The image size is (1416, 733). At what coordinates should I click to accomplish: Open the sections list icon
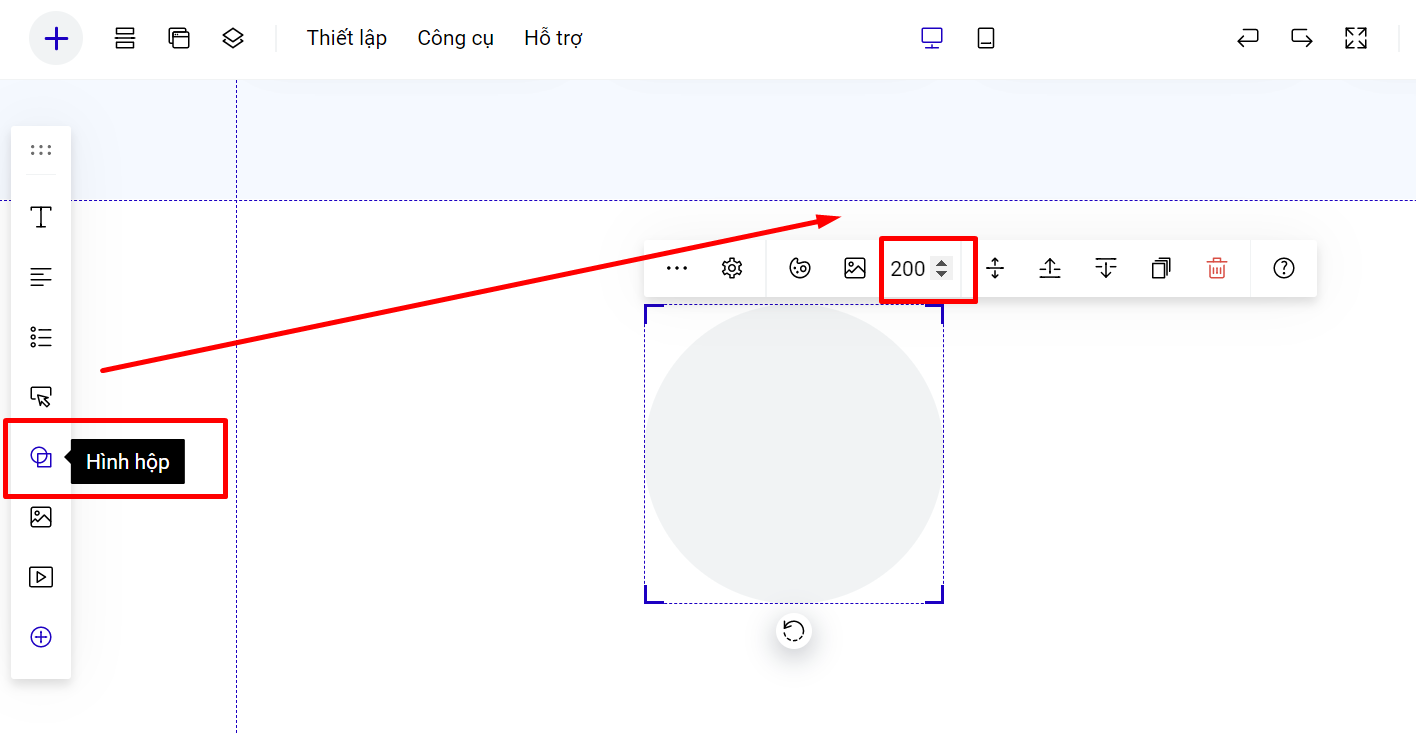tap(125, 39)
